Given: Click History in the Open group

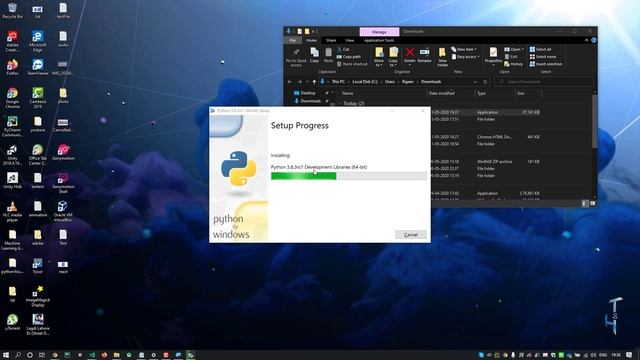Looking at the screenshot, I should (x=513, y=64).
